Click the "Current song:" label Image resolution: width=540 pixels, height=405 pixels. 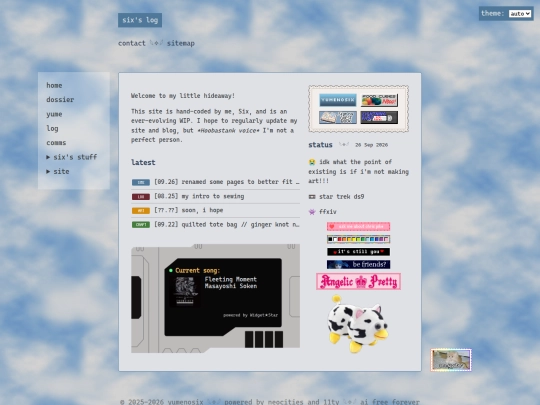[197, 271]
